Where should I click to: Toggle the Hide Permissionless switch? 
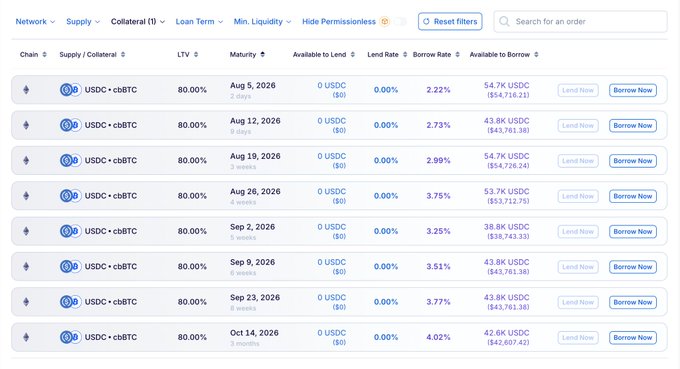(x=400, y=22)
